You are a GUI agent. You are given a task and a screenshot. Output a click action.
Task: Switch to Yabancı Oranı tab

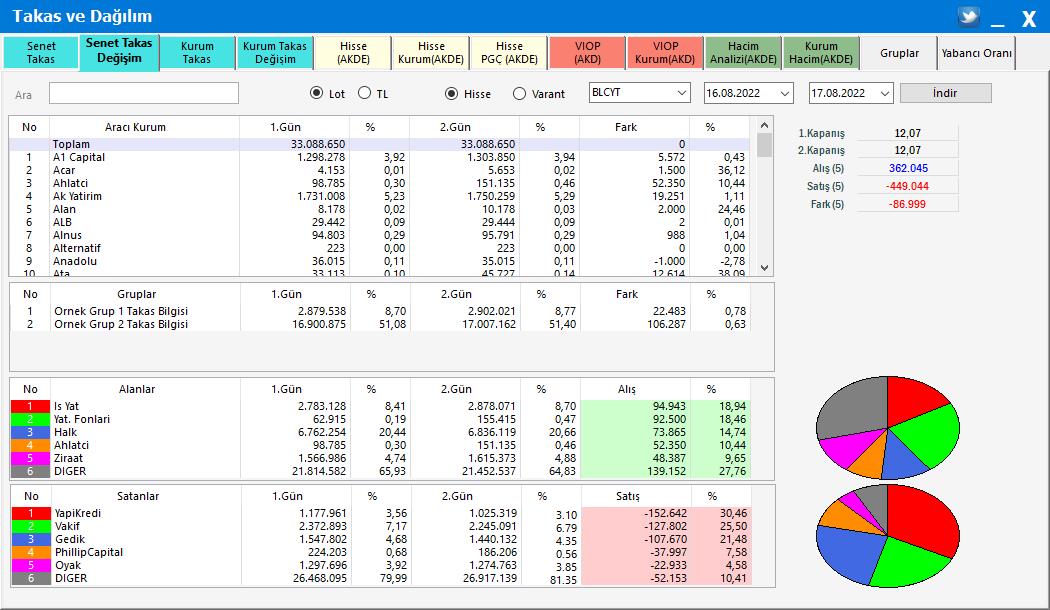tap(976, 53)
